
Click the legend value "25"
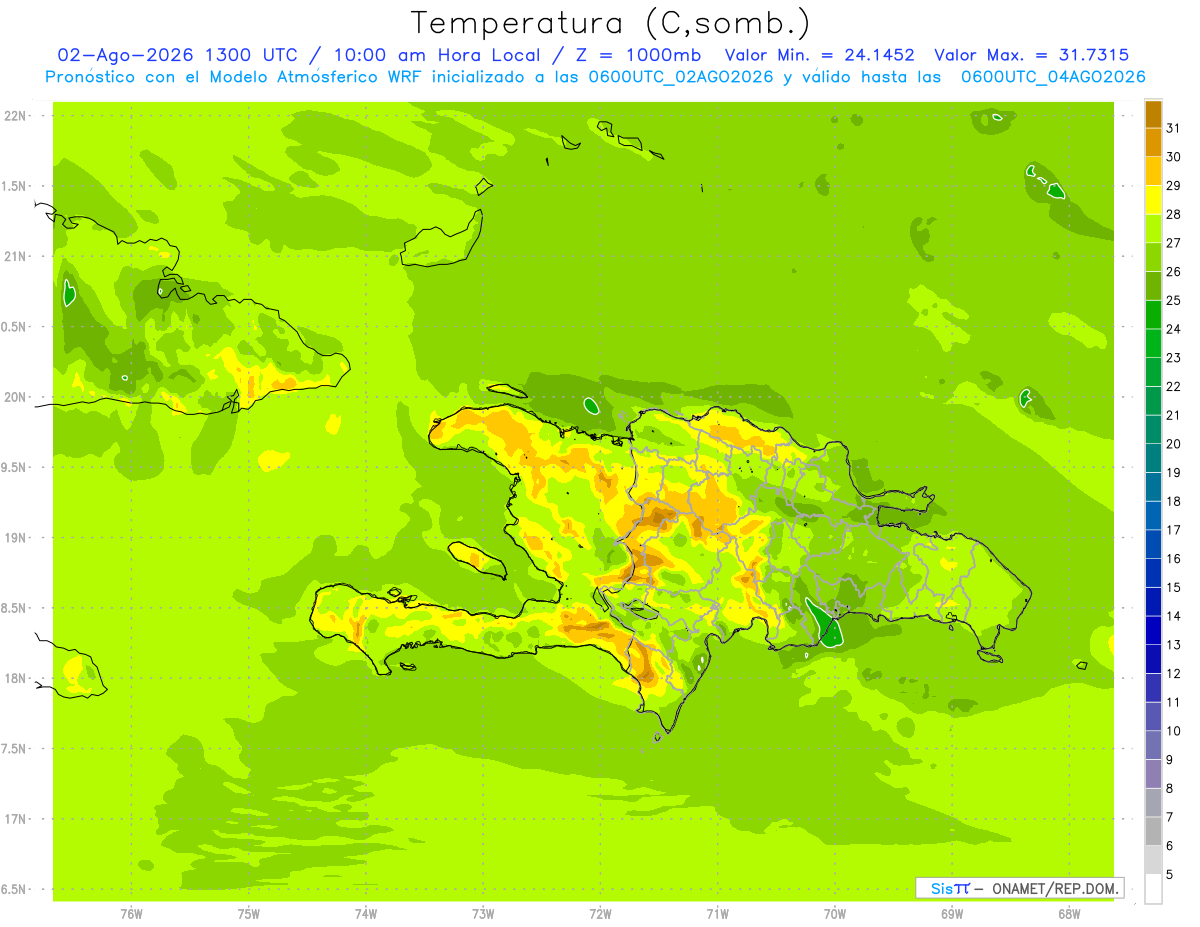point(1172,300)
